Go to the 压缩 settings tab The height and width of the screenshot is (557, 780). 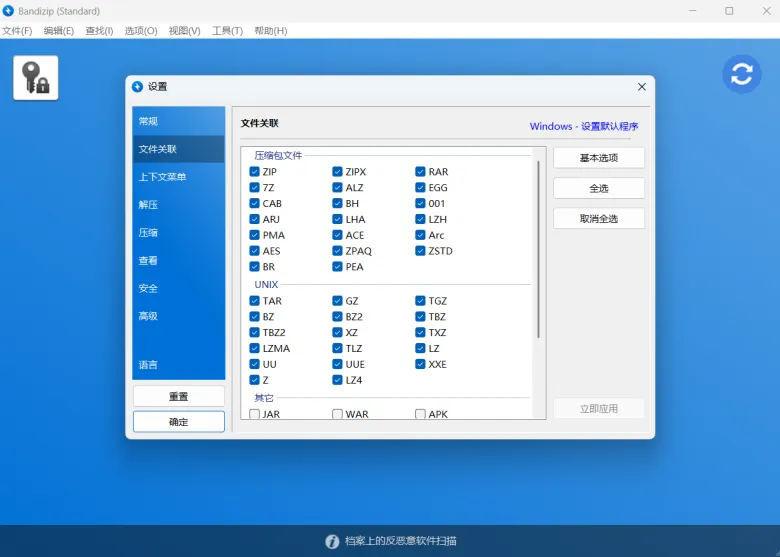pyautogui.click(x=179, y=232)
